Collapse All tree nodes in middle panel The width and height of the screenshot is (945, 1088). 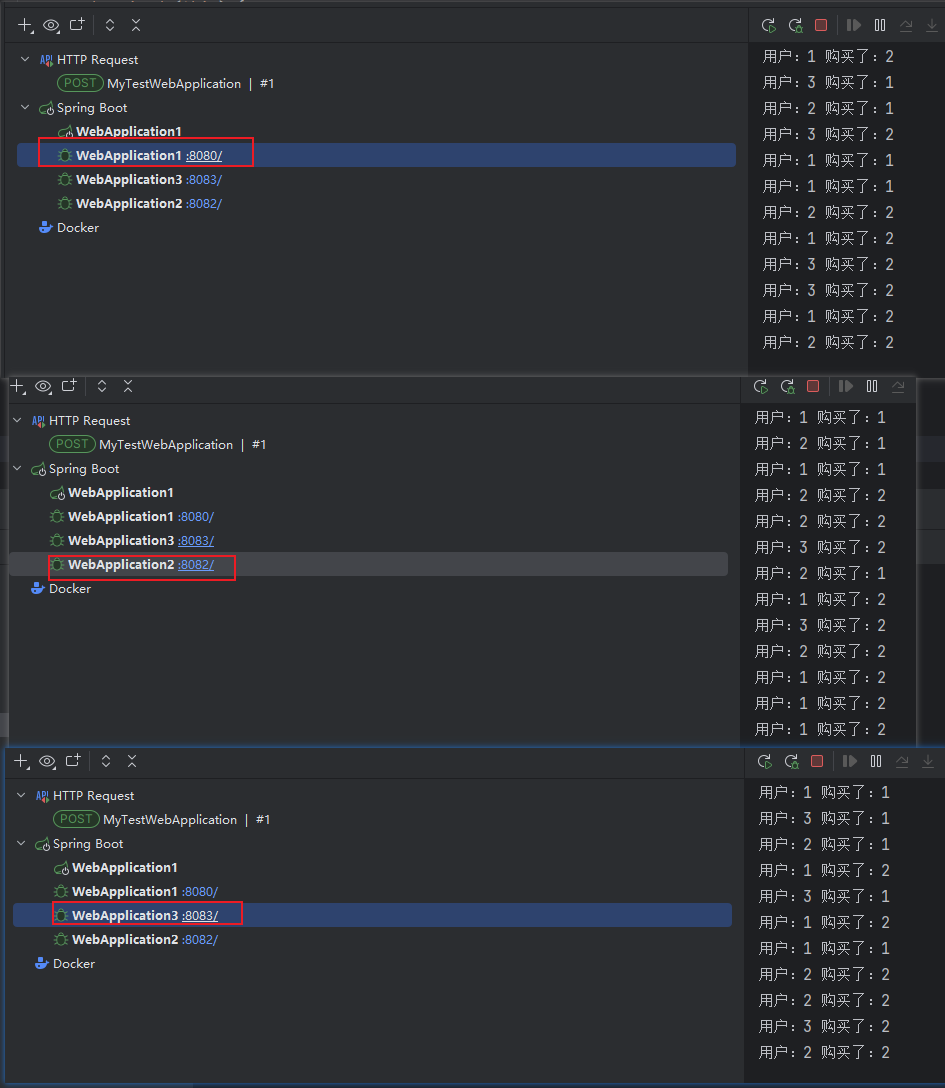[x=128, y=386]
